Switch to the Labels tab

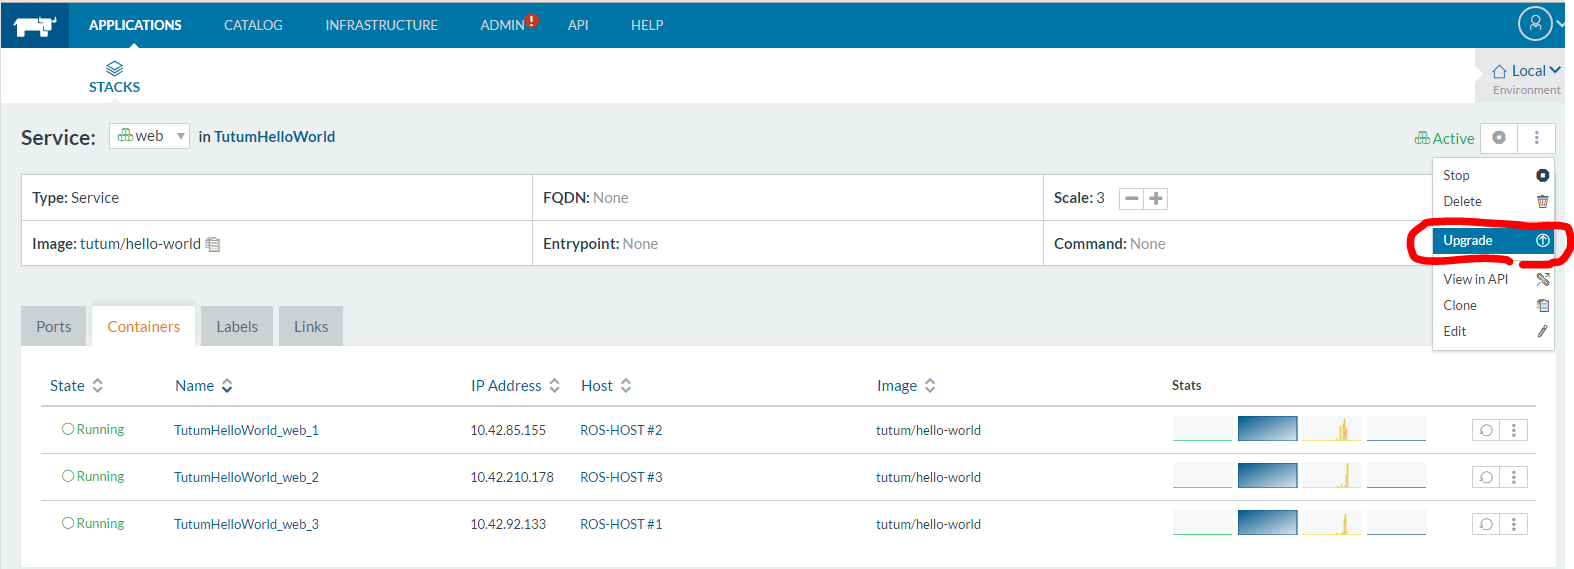click(237, 327)
